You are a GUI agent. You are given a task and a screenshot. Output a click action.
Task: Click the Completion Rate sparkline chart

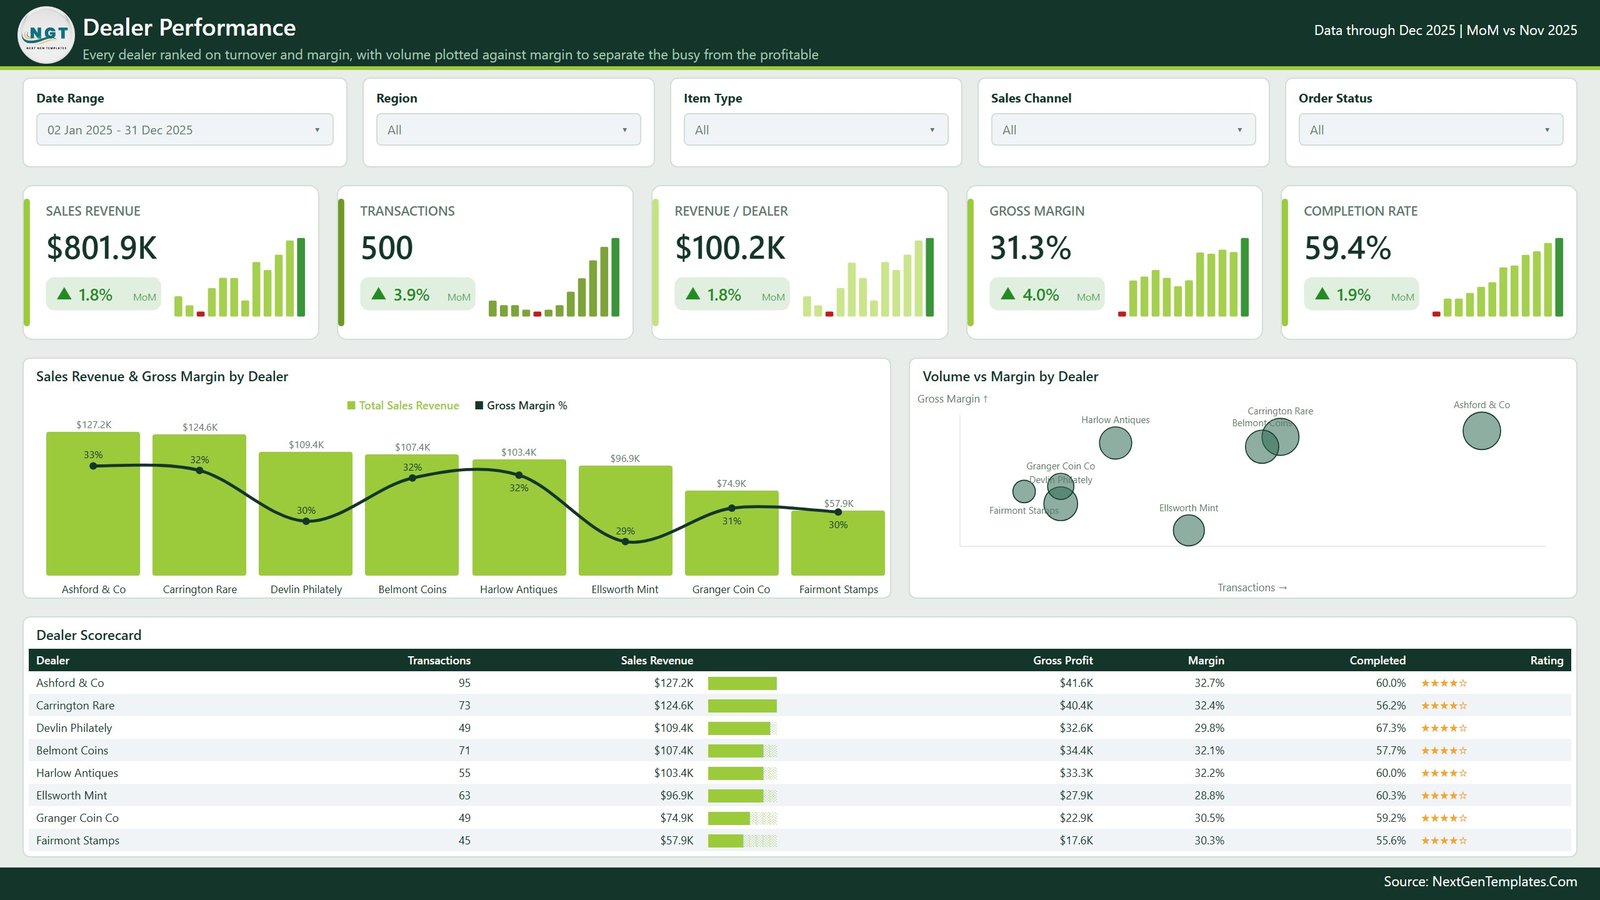[1497, 277]
